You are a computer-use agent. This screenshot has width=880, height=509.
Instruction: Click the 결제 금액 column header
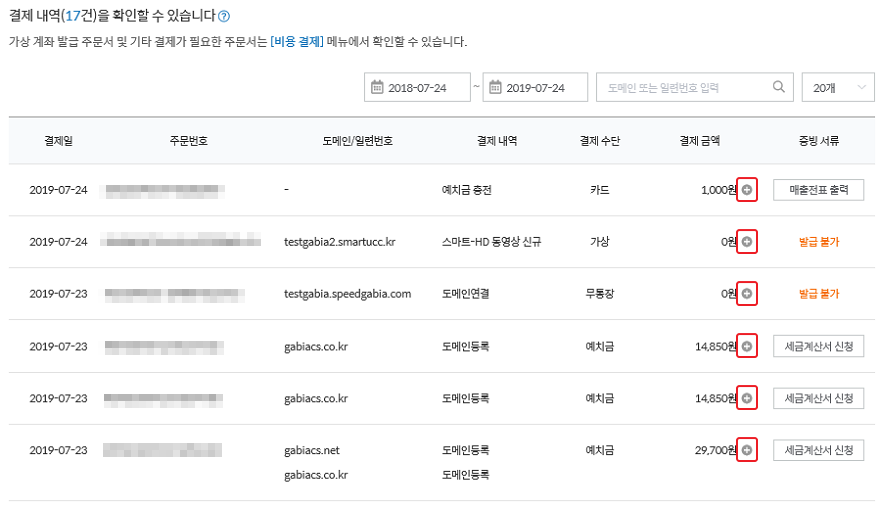[699, 141]
